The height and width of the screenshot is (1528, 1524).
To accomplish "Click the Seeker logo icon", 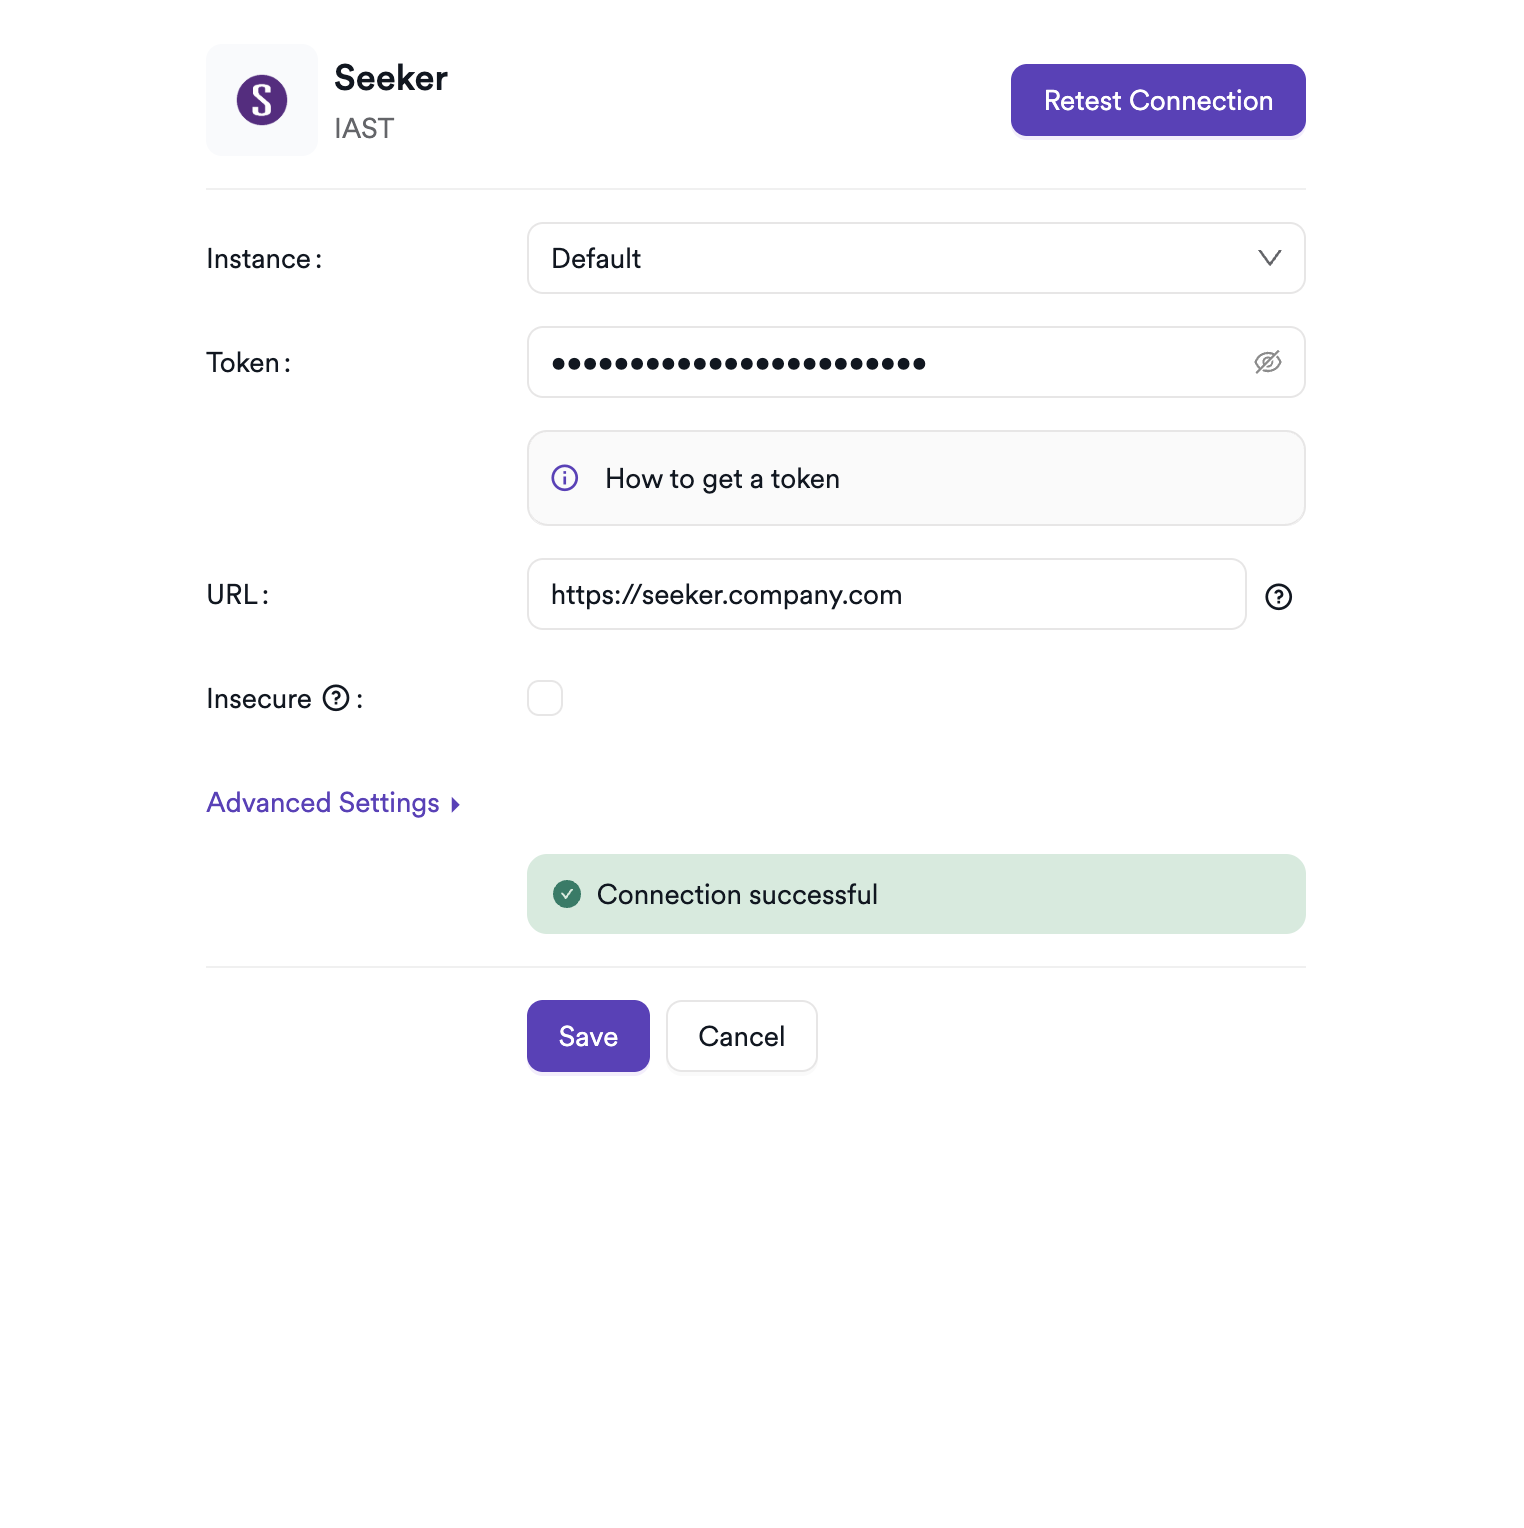I will coord(261,100).
